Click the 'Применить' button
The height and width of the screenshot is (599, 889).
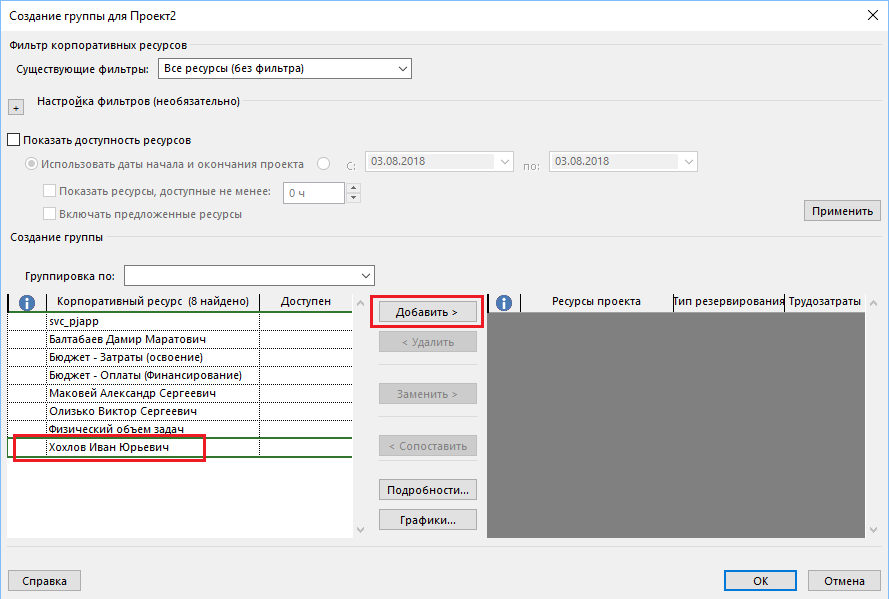pyautogui.click(x=842, y=211)
